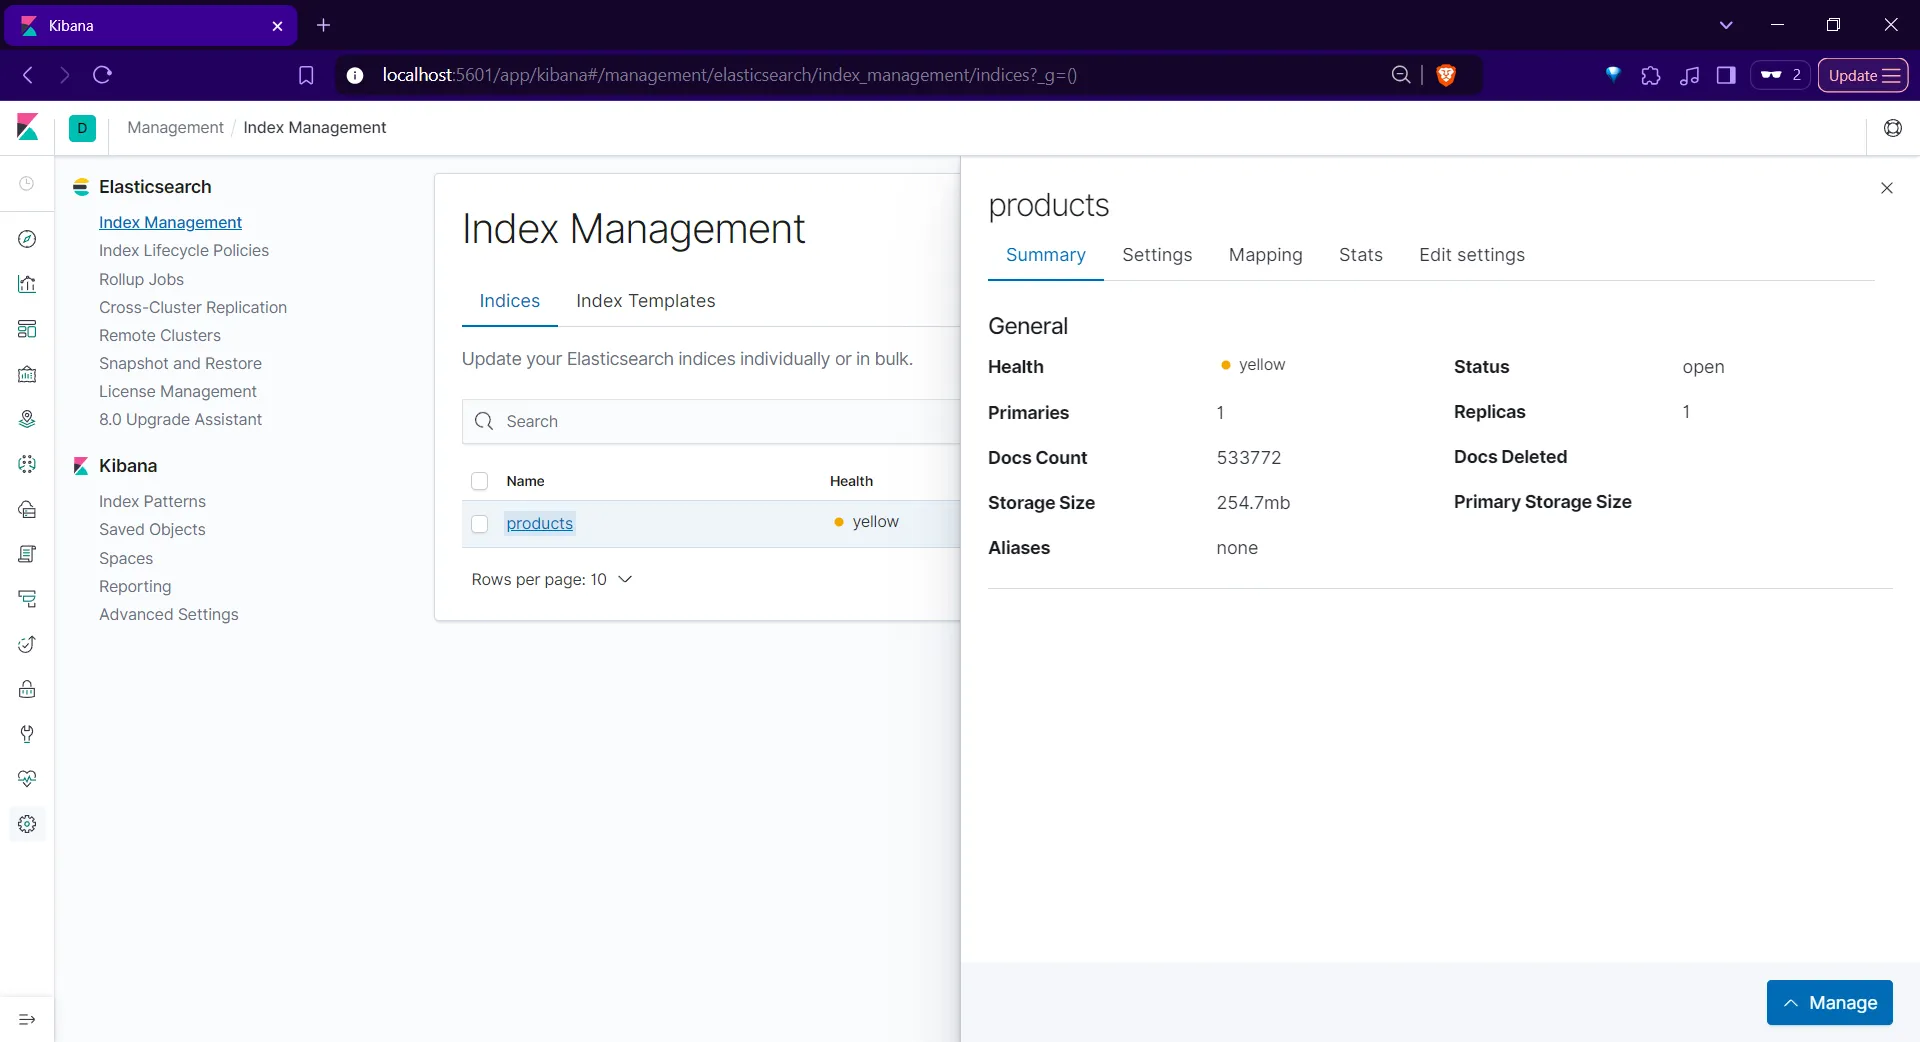Open APM from the side navigation
Screen dimensions: 1920x1042
pos(27,599)
